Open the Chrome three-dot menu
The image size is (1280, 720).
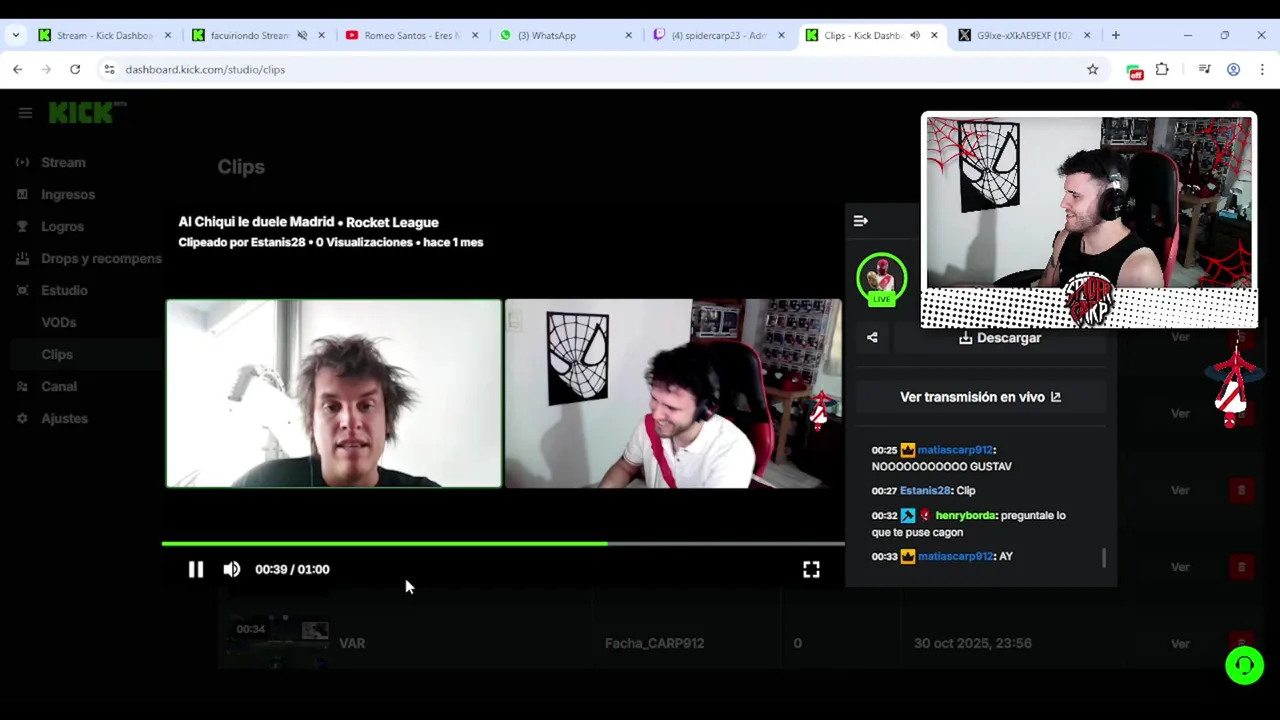pos(1262,69)
